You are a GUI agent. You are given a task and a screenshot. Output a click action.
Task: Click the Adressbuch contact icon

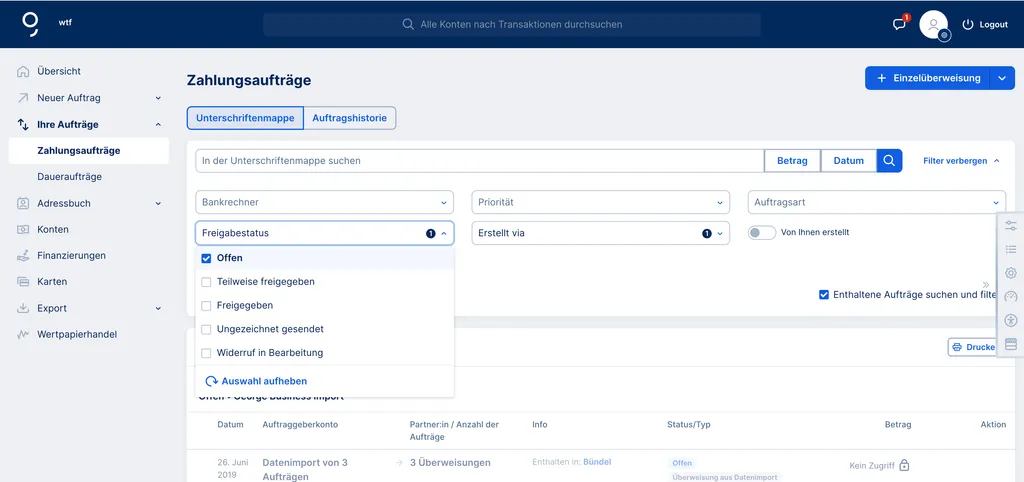click(24, 203)
